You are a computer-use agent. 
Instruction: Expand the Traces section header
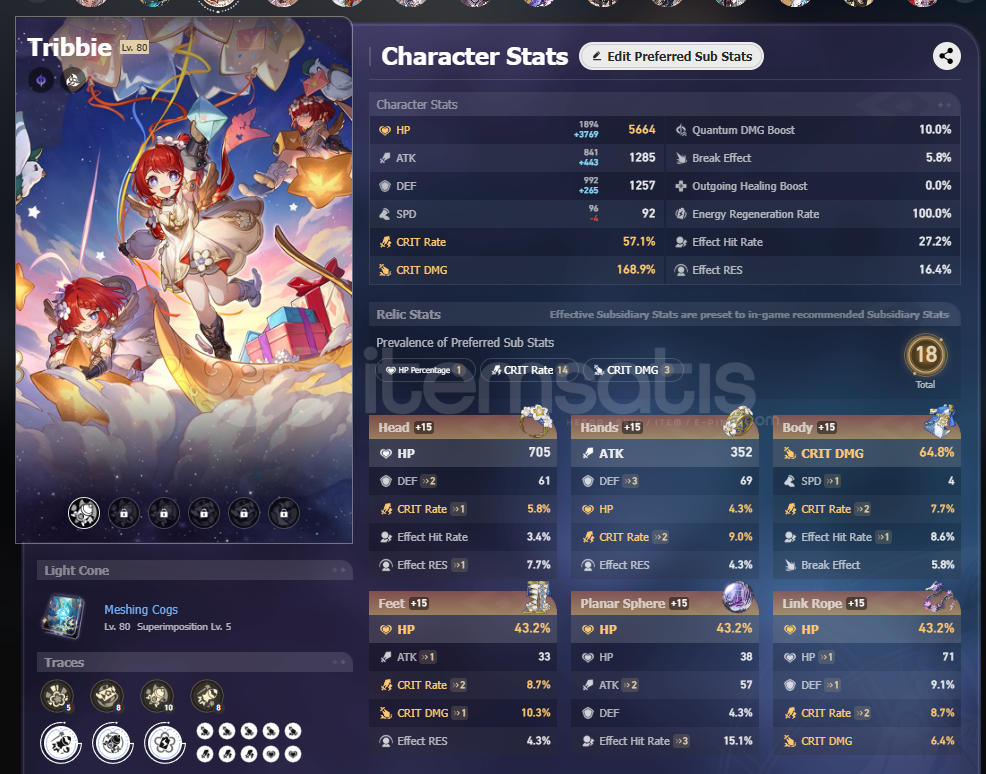[x=194, y=662]
